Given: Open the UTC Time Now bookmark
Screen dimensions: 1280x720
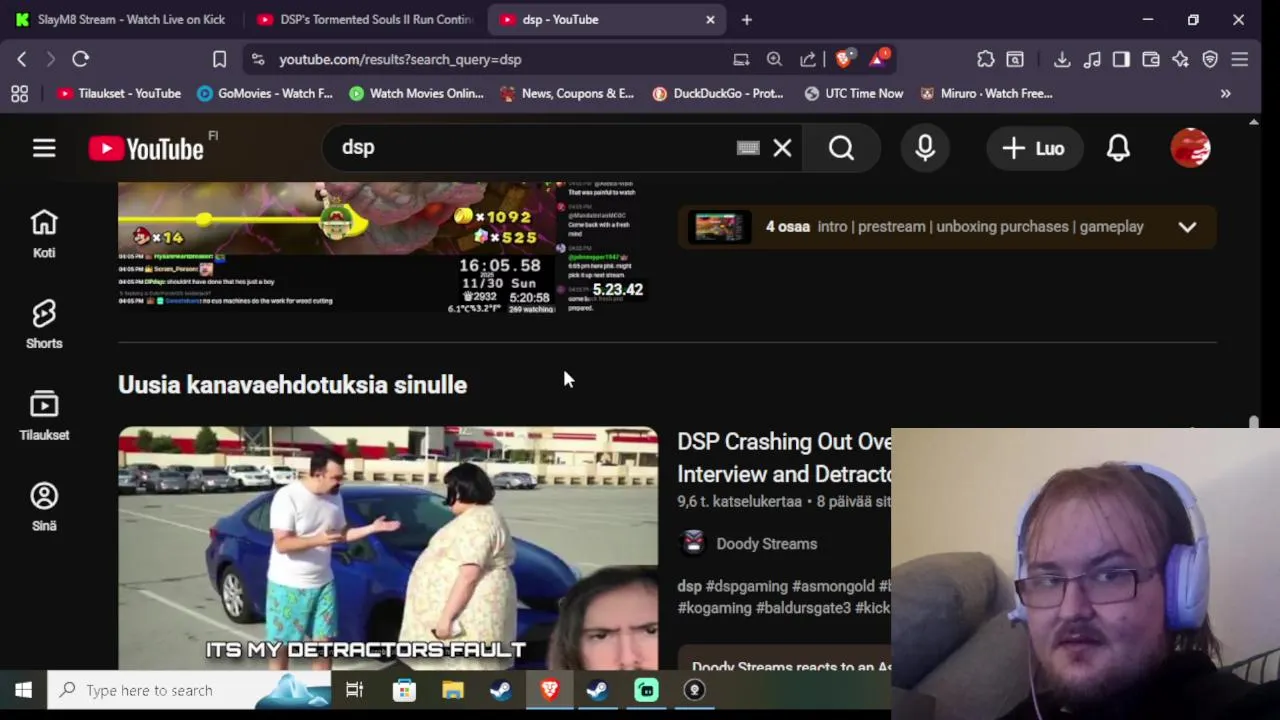Looking at the screenshot, I should click(x=854, y=93).
